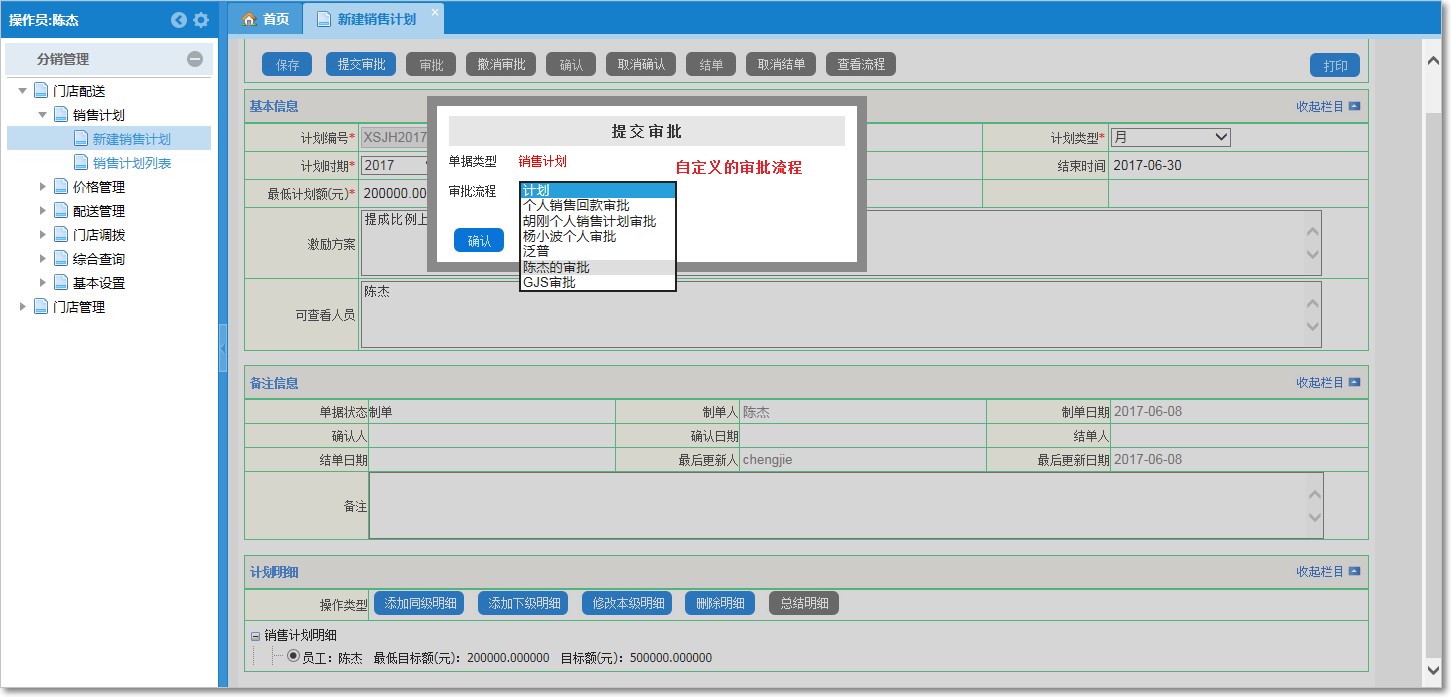Click the document icon beside 门店配送
This screenshot has height=697, width=1451.
pos(42,89)
